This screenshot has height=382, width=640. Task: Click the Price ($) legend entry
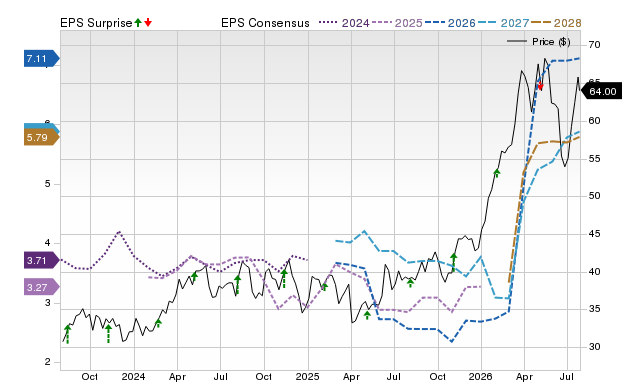click(538, 42)
